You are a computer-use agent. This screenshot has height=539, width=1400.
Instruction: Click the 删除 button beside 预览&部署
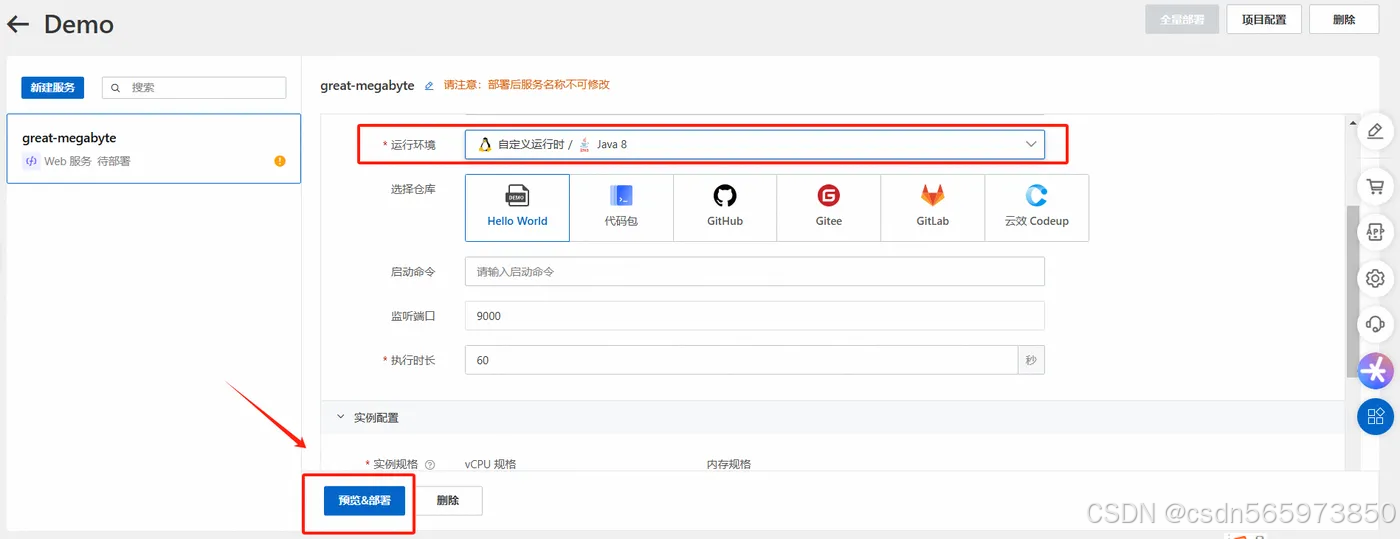click(x=448, y=500)
